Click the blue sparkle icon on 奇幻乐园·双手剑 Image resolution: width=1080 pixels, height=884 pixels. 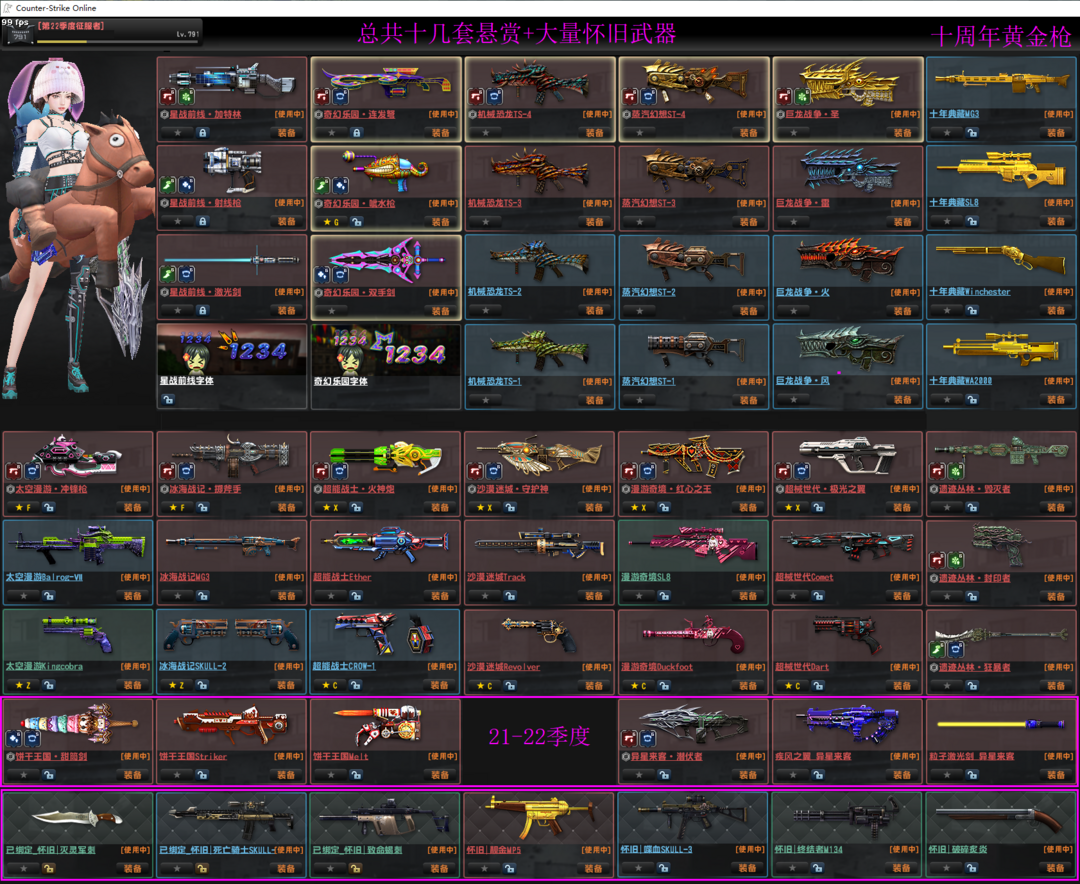pos(322,274)
